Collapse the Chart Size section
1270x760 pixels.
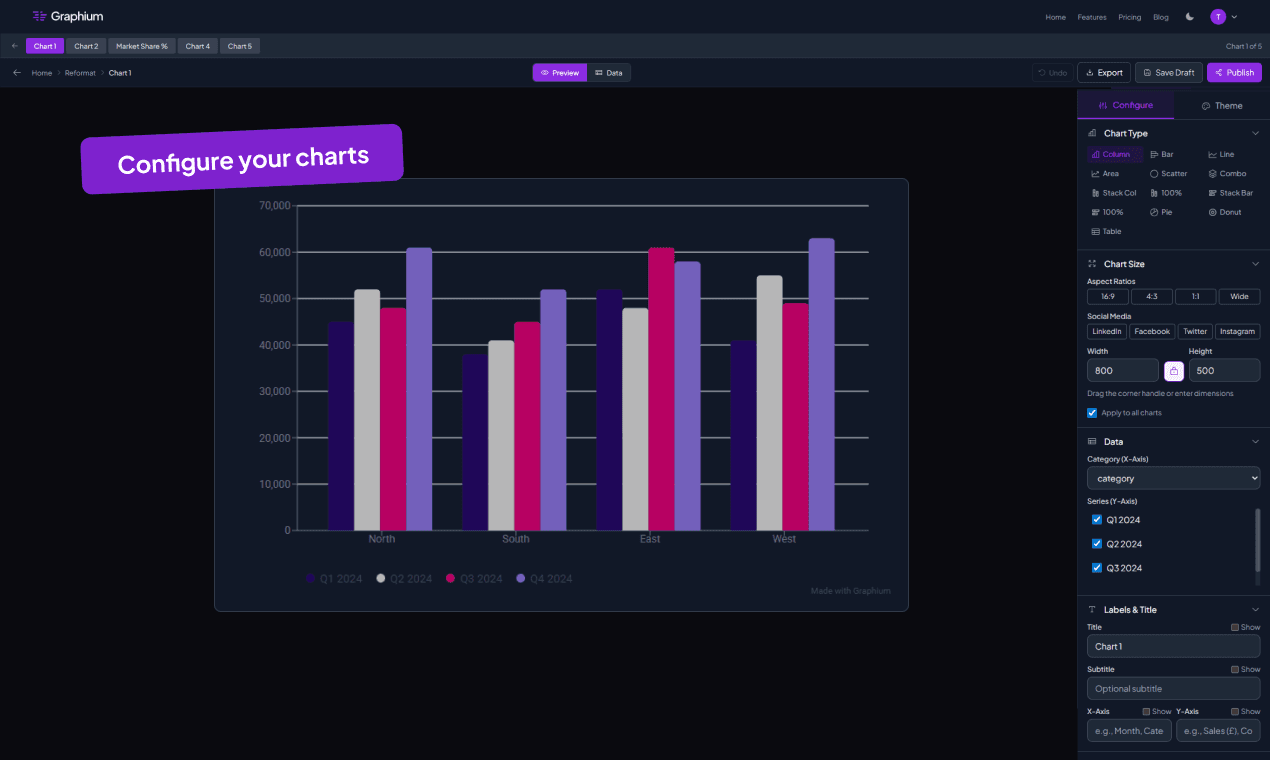(x=1255, y=263)
